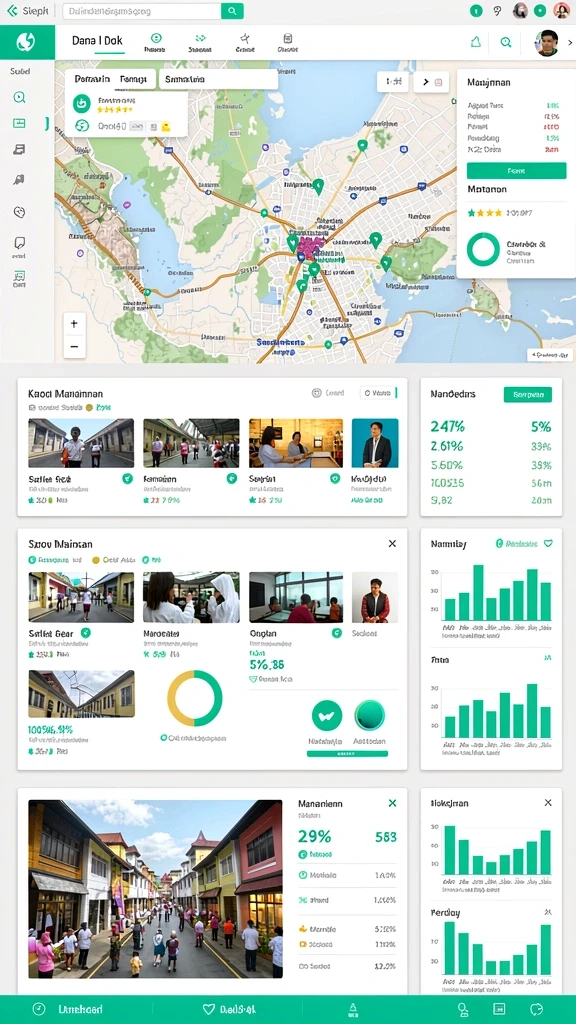Expand the chevron next to profile avatar
Viewport: 576px width, 1024px height.
pos(569,42)
